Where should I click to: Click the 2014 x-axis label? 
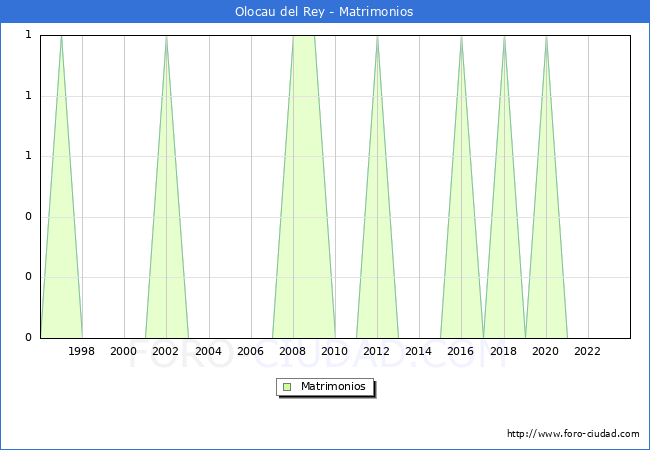pos(419,351)
